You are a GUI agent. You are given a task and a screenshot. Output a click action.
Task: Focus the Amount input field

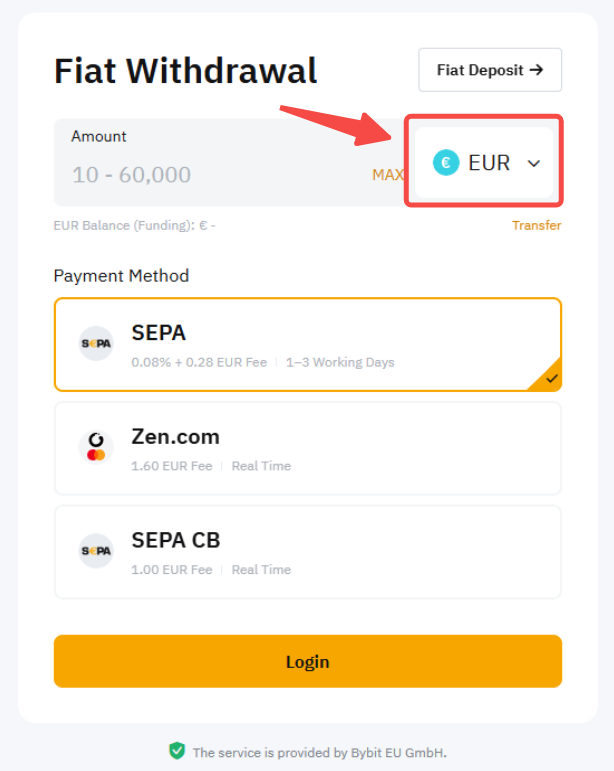pyautogui.click(x=210, y=175)
